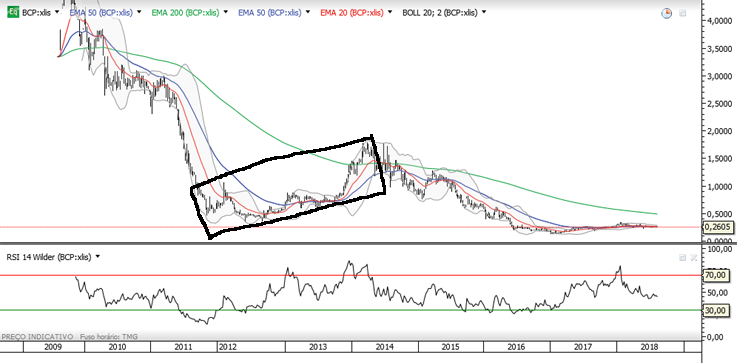Select the BOLL 20; 2 (BCP:xlis) label
Screen dimensions: 737x363
[439, 13]
